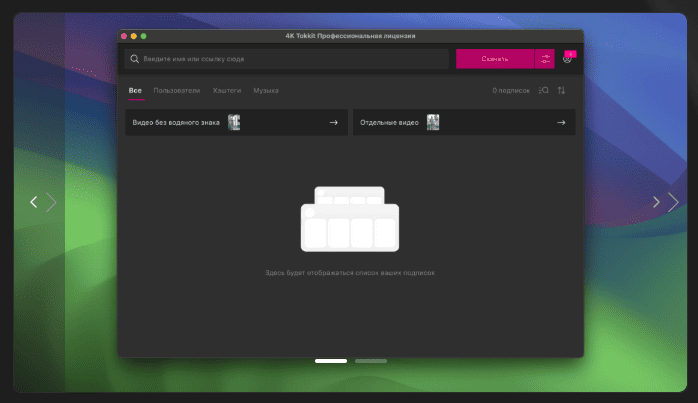
Task: Switch to the Пользователи tab
Action: 177,90
